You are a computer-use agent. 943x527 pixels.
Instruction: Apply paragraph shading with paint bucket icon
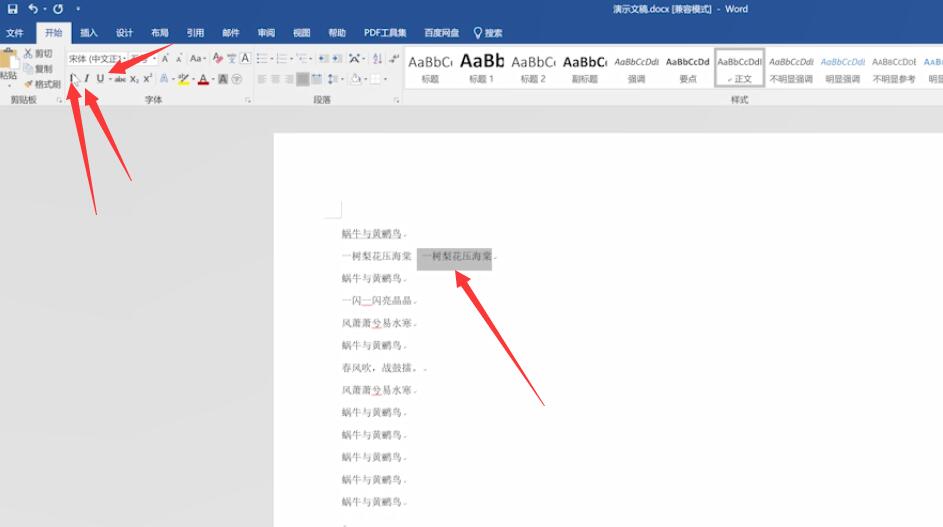tap(356, 79)
